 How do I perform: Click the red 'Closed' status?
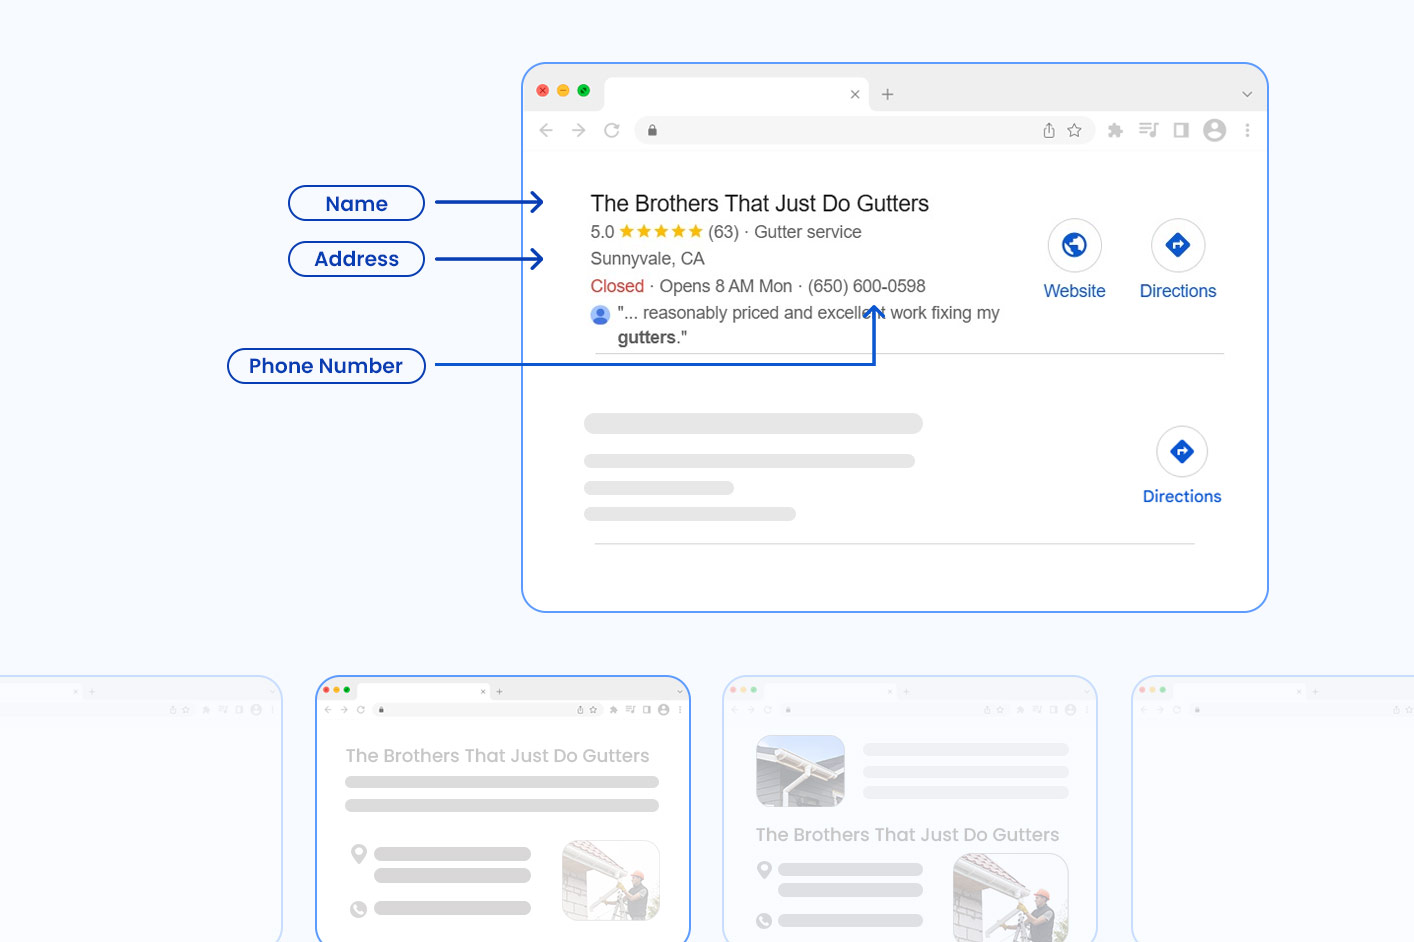(617, 286)
